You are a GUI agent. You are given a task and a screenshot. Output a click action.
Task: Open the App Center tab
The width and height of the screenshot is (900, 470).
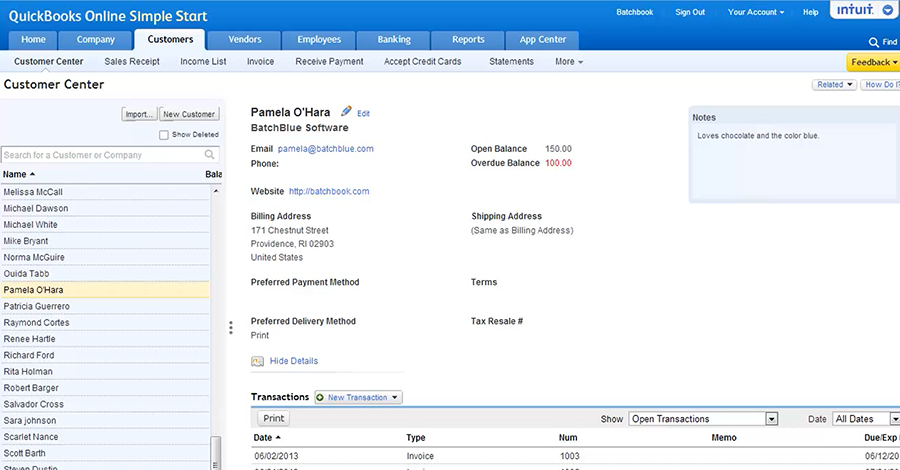pos(542,40)
